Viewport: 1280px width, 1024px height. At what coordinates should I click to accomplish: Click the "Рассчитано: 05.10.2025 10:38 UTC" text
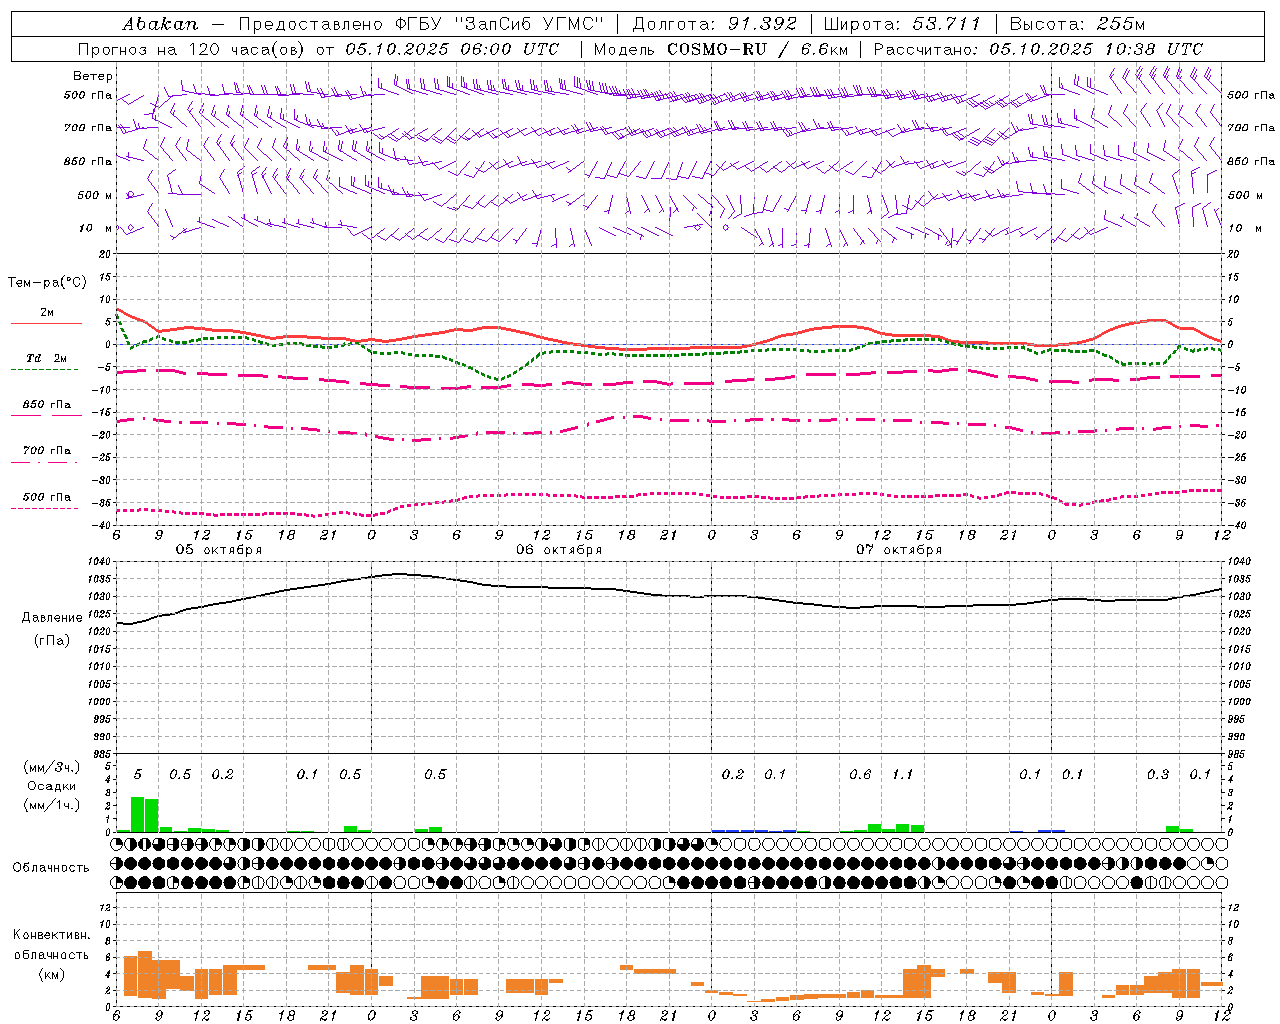(1038, 49)
